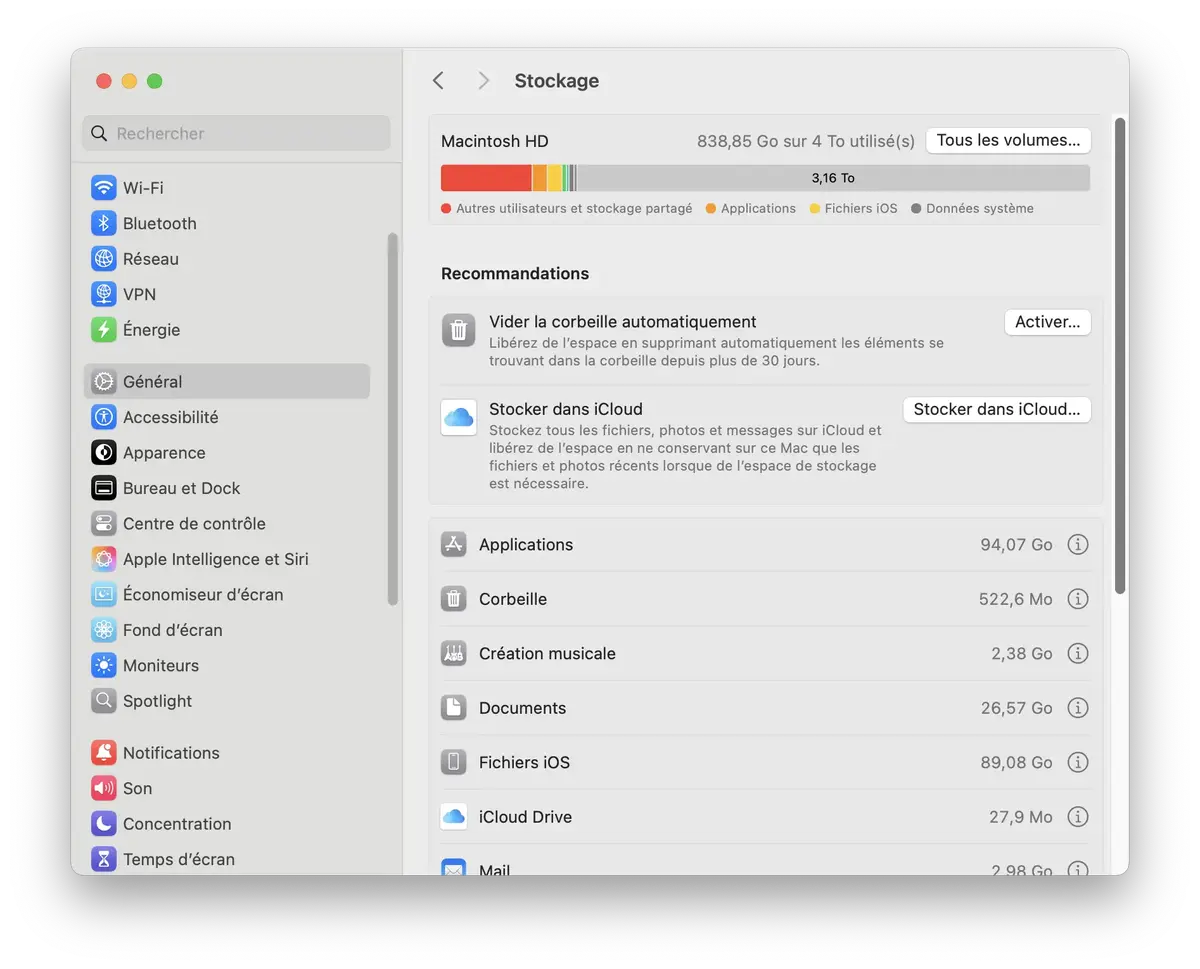Open Bluetooth settings from the sidebar
Screen dimensions: 1200x969
(159, 224)
